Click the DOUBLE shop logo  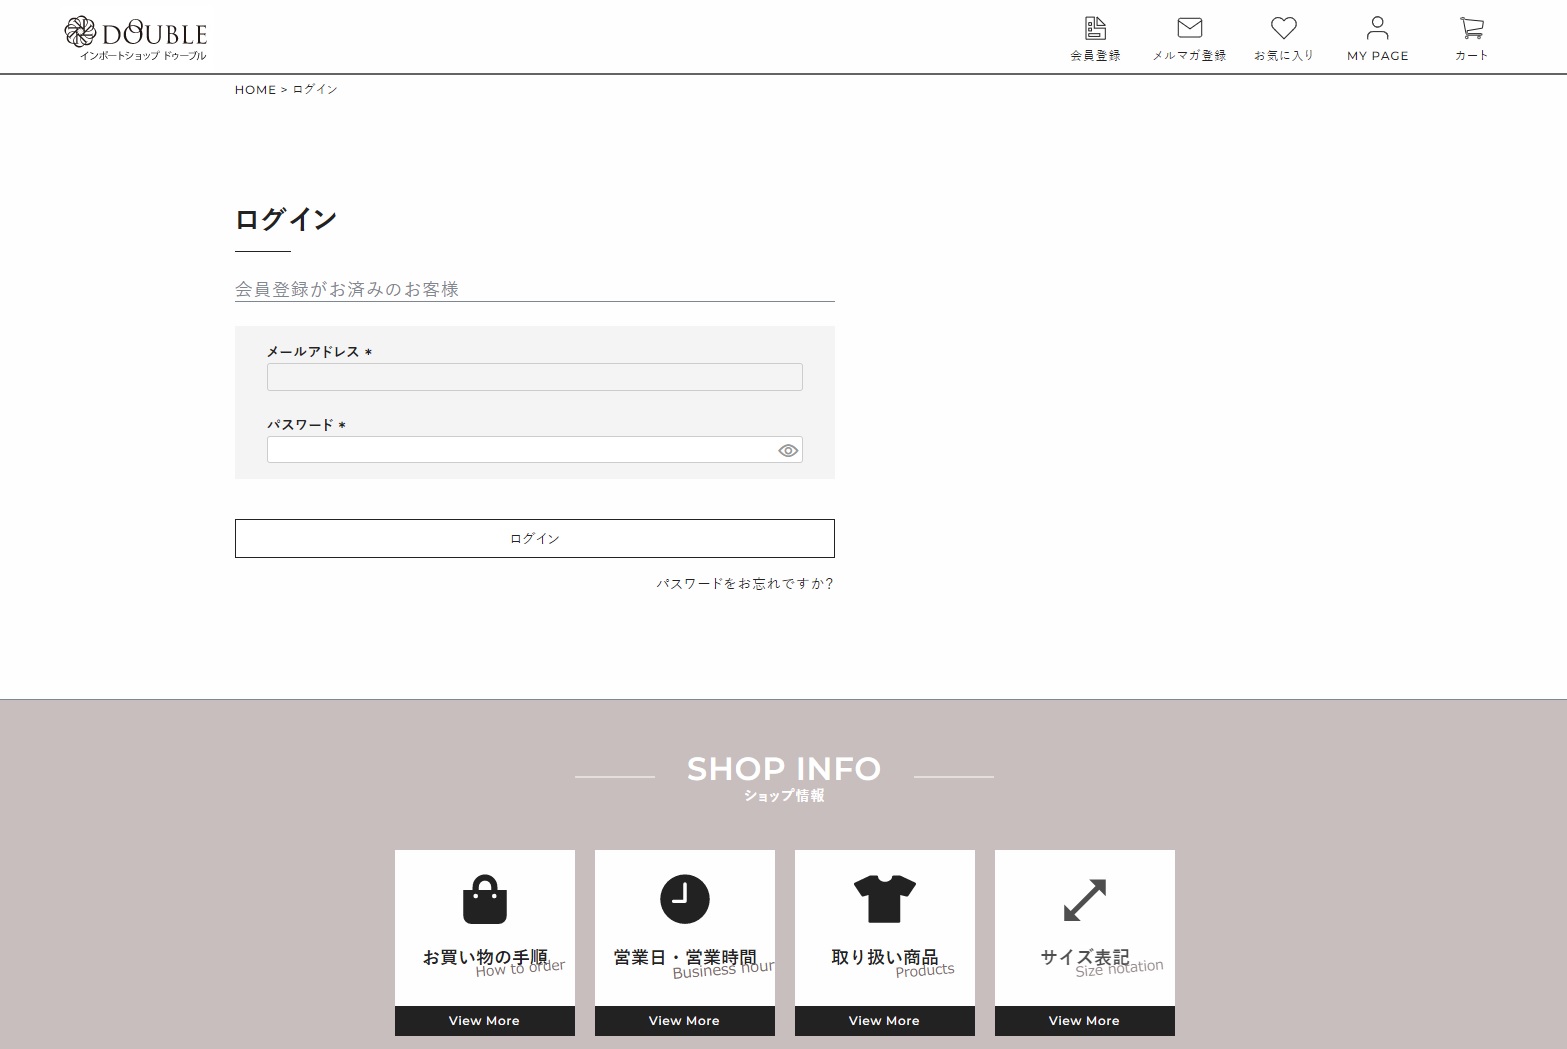click(136, 38)
